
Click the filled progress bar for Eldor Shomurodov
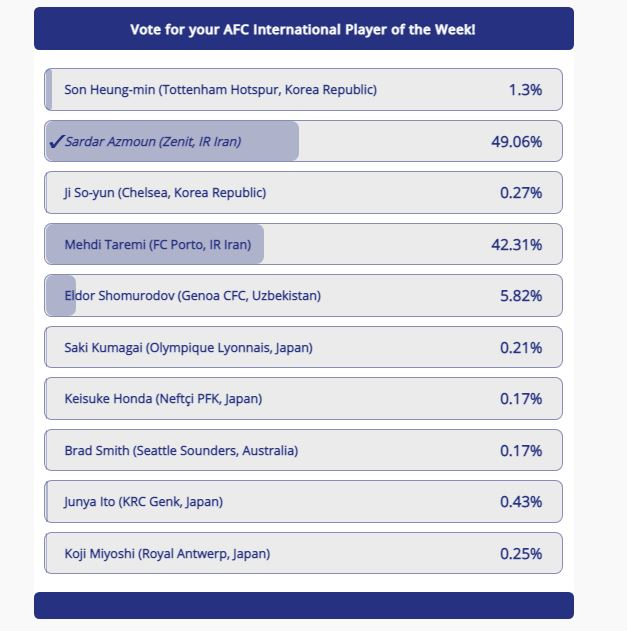[x=61, y=296]
